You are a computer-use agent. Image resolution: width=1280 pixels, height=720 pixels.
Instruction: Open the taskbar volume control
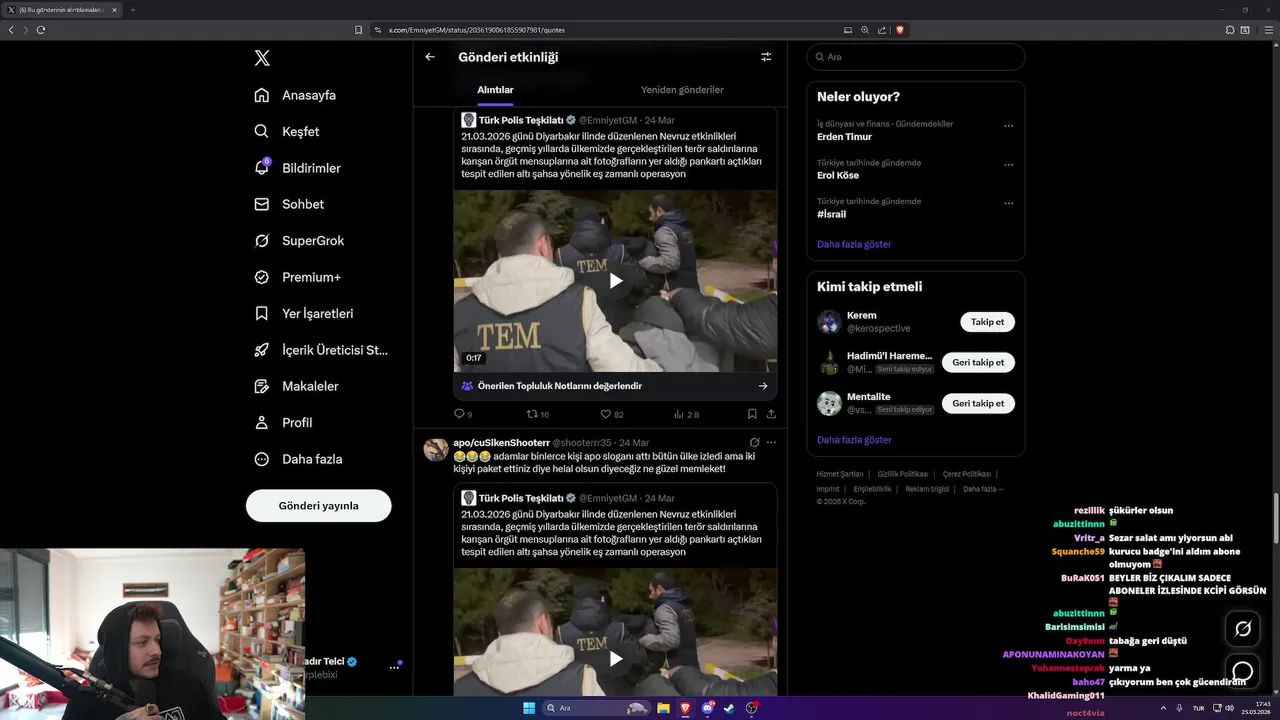click(1229, 708)
